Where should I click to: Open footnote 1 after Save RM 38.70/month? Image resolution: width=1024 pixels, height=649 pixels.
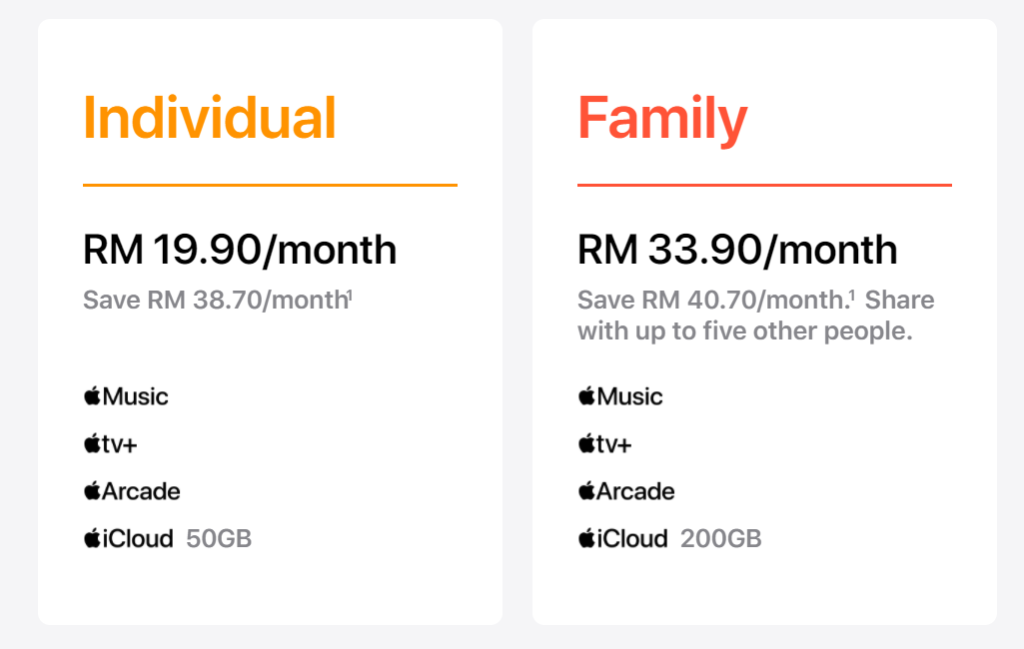coord(351,295)
